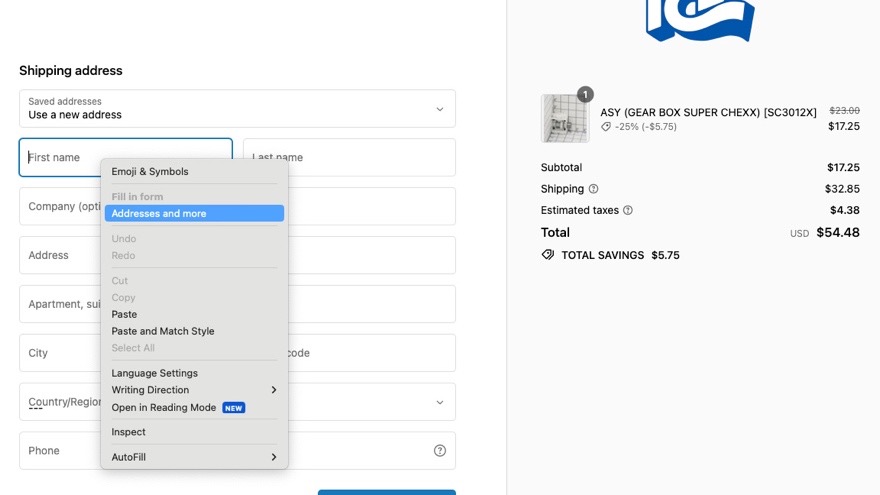Click the estimated taxes help icon
The image size is (880, 495).
[628, 210]
